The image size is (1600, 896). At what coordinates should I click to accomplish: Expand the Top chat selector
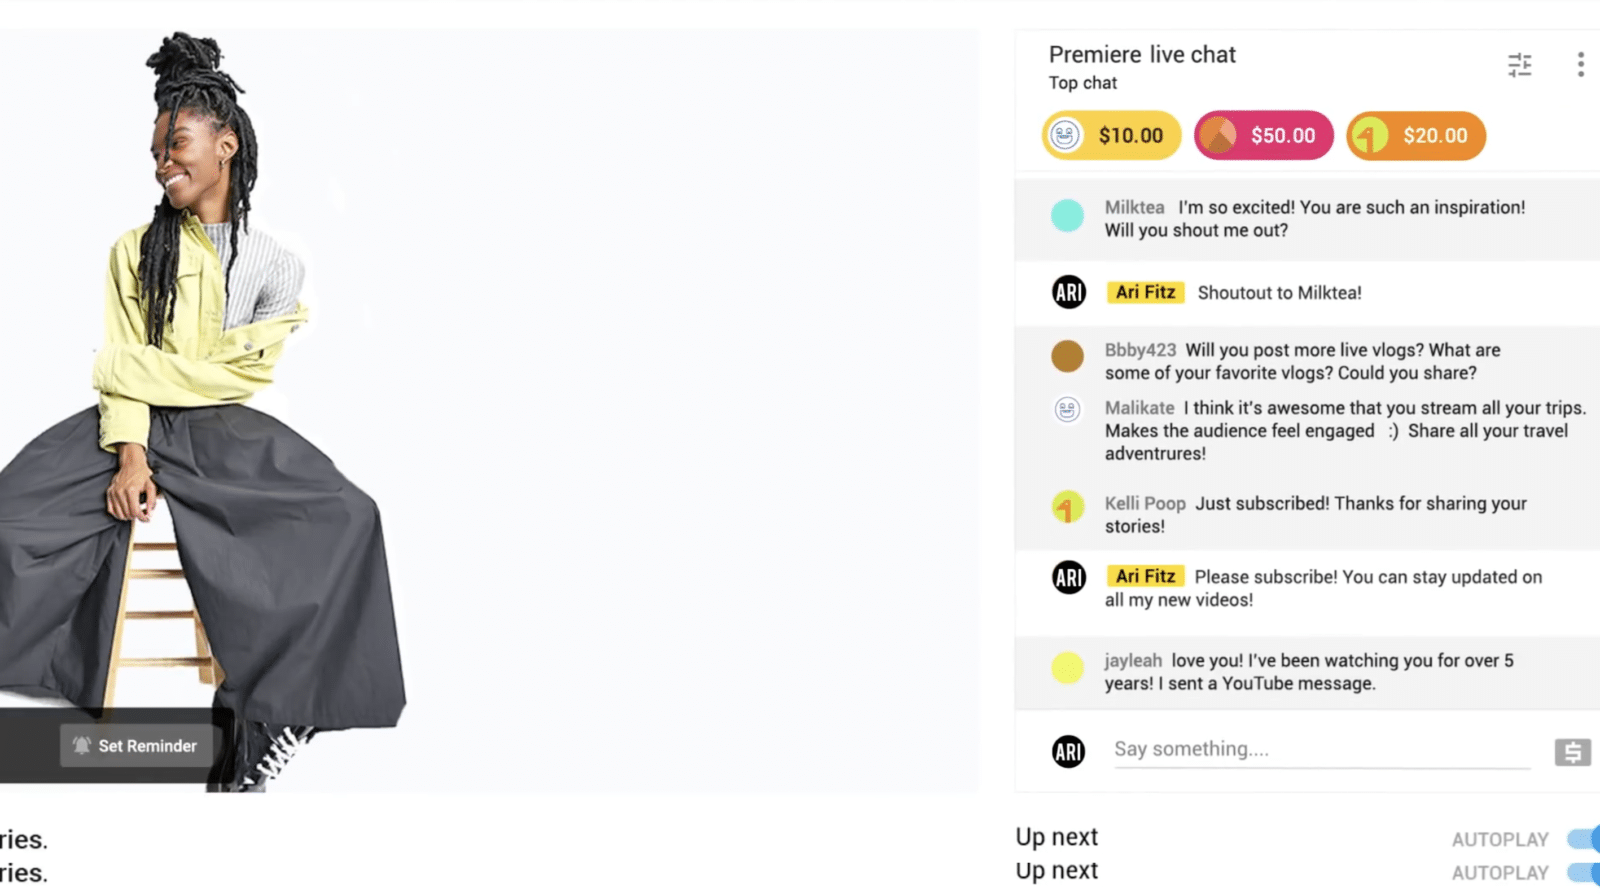[x=1082, y=83]
